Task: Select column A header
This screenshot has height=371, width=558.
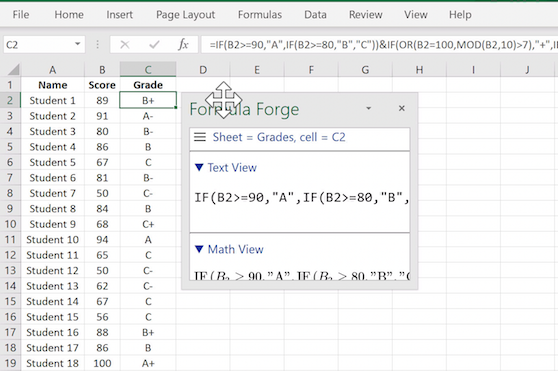Action: (x=53, y=70)
